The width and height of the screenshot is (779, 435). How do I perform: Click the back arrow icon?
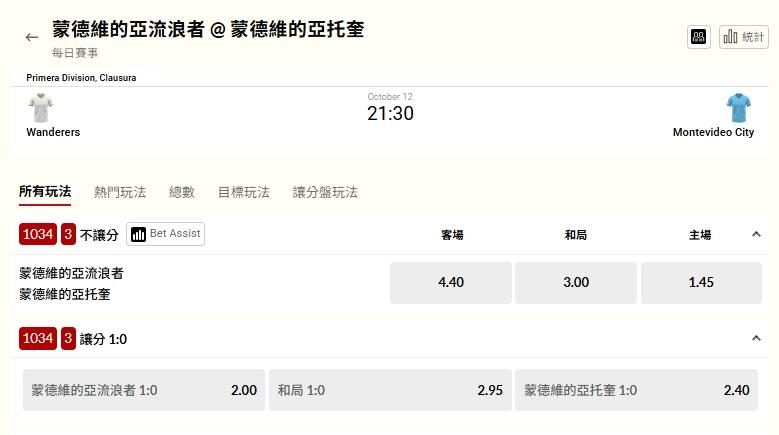coord(32,37)
